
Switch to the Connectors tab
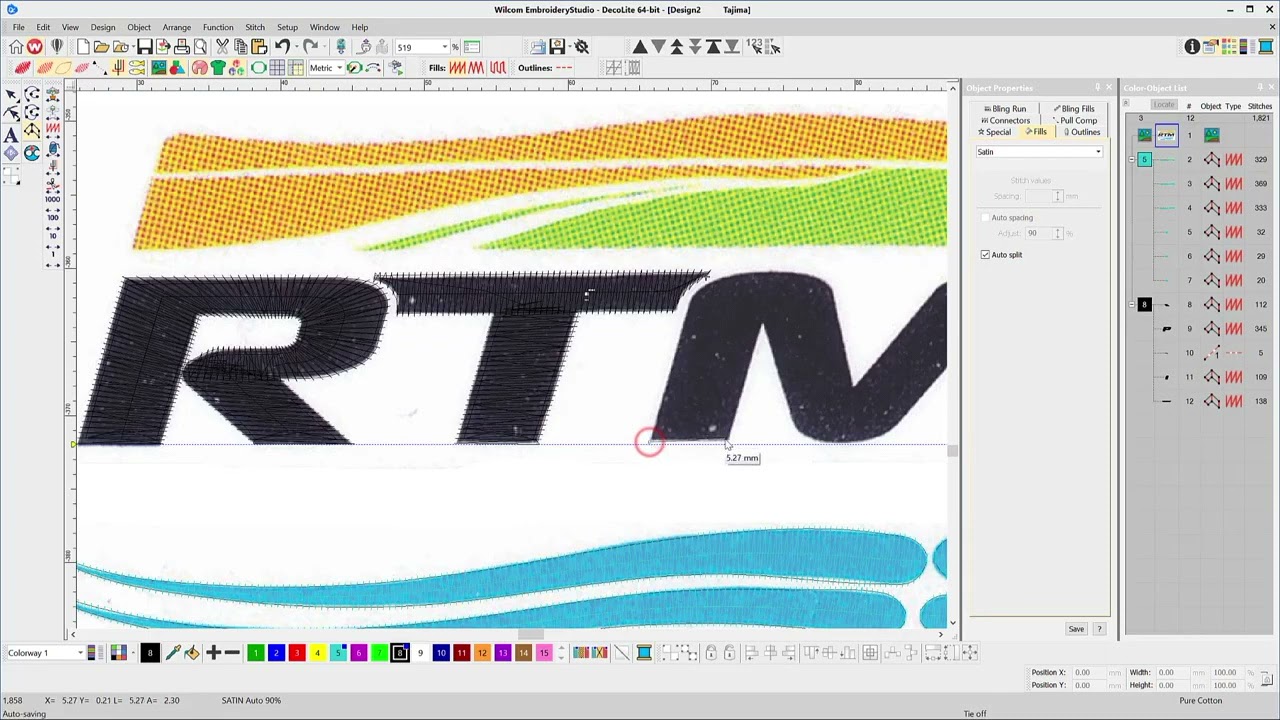[x=1005, y=120]
